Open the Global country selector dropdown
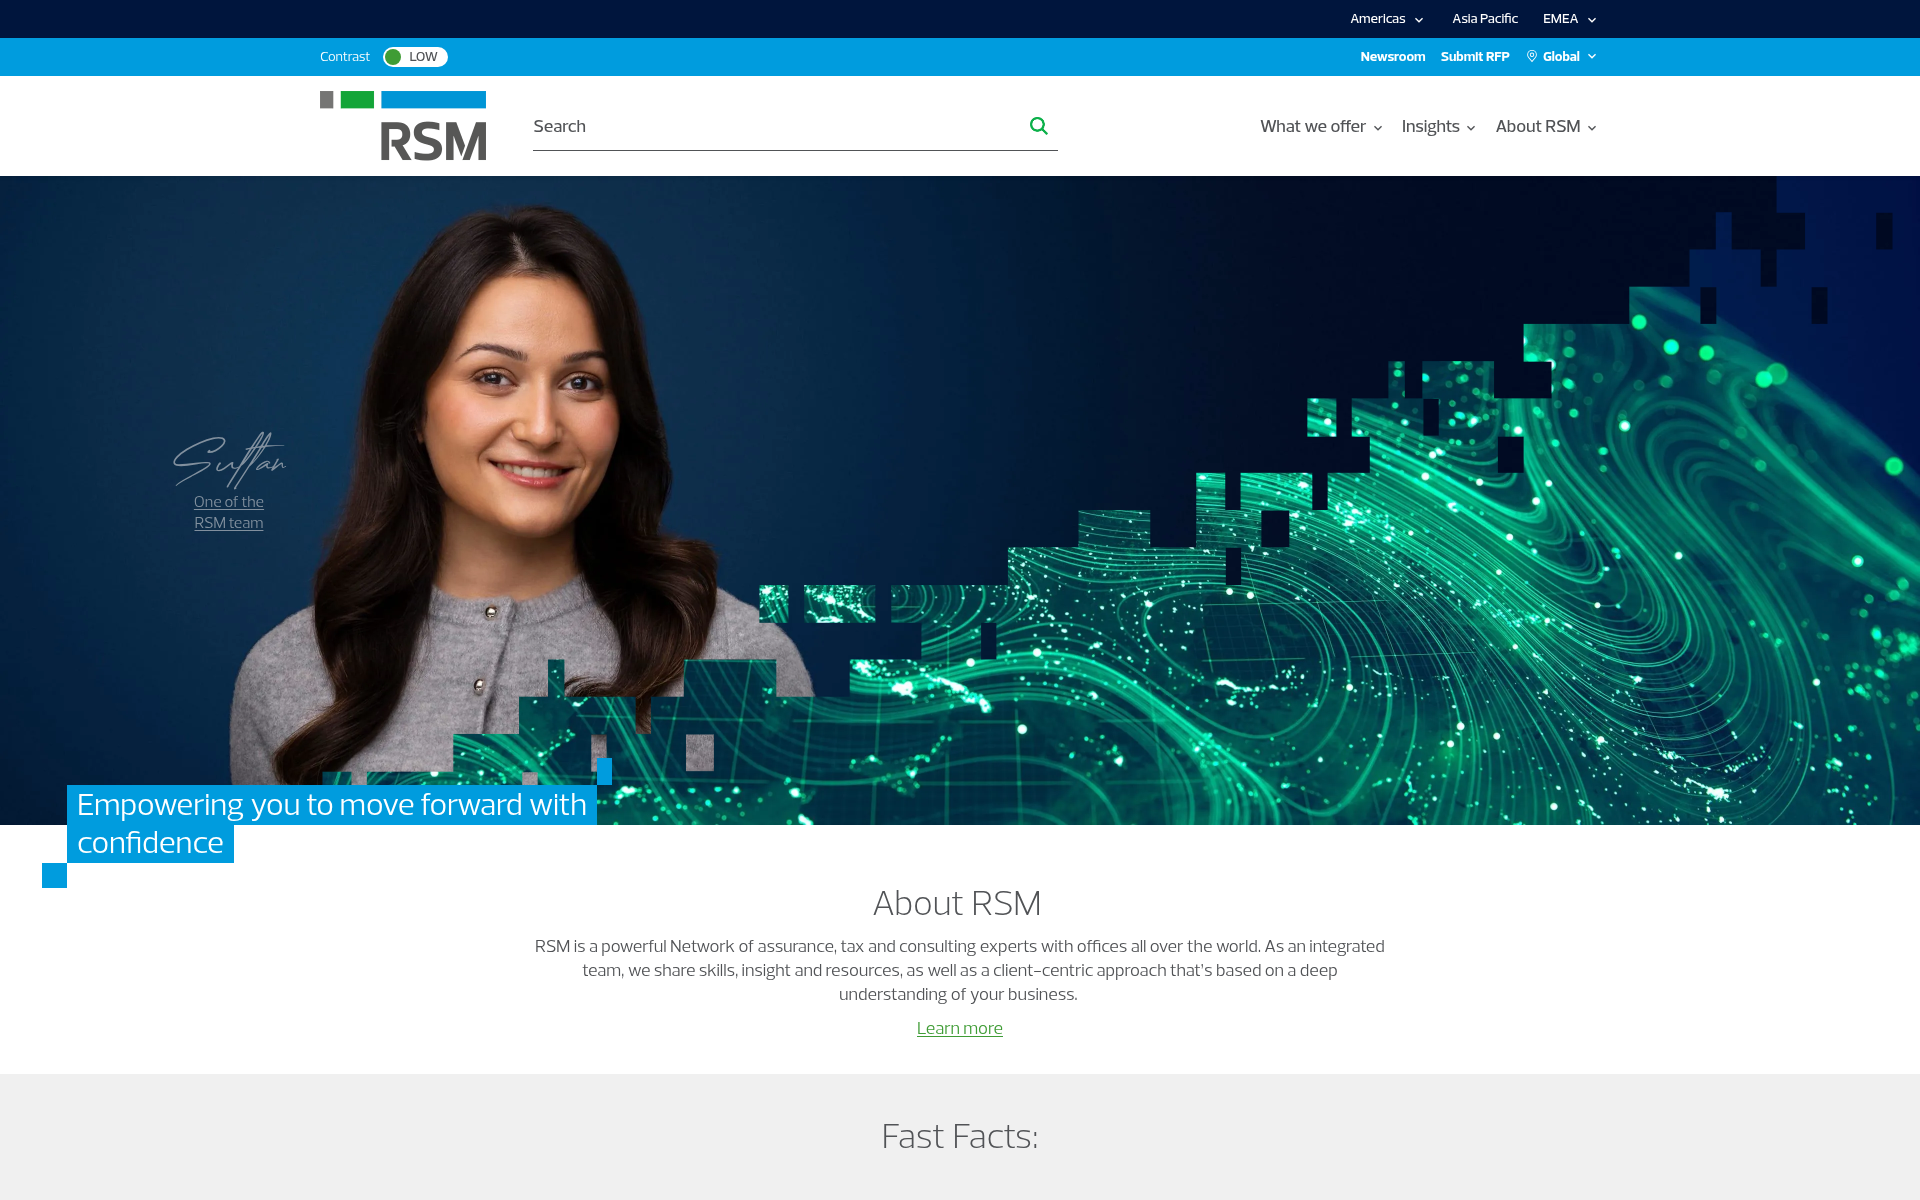Screen dimensions: 1920x1200 tap(1561, 57)
